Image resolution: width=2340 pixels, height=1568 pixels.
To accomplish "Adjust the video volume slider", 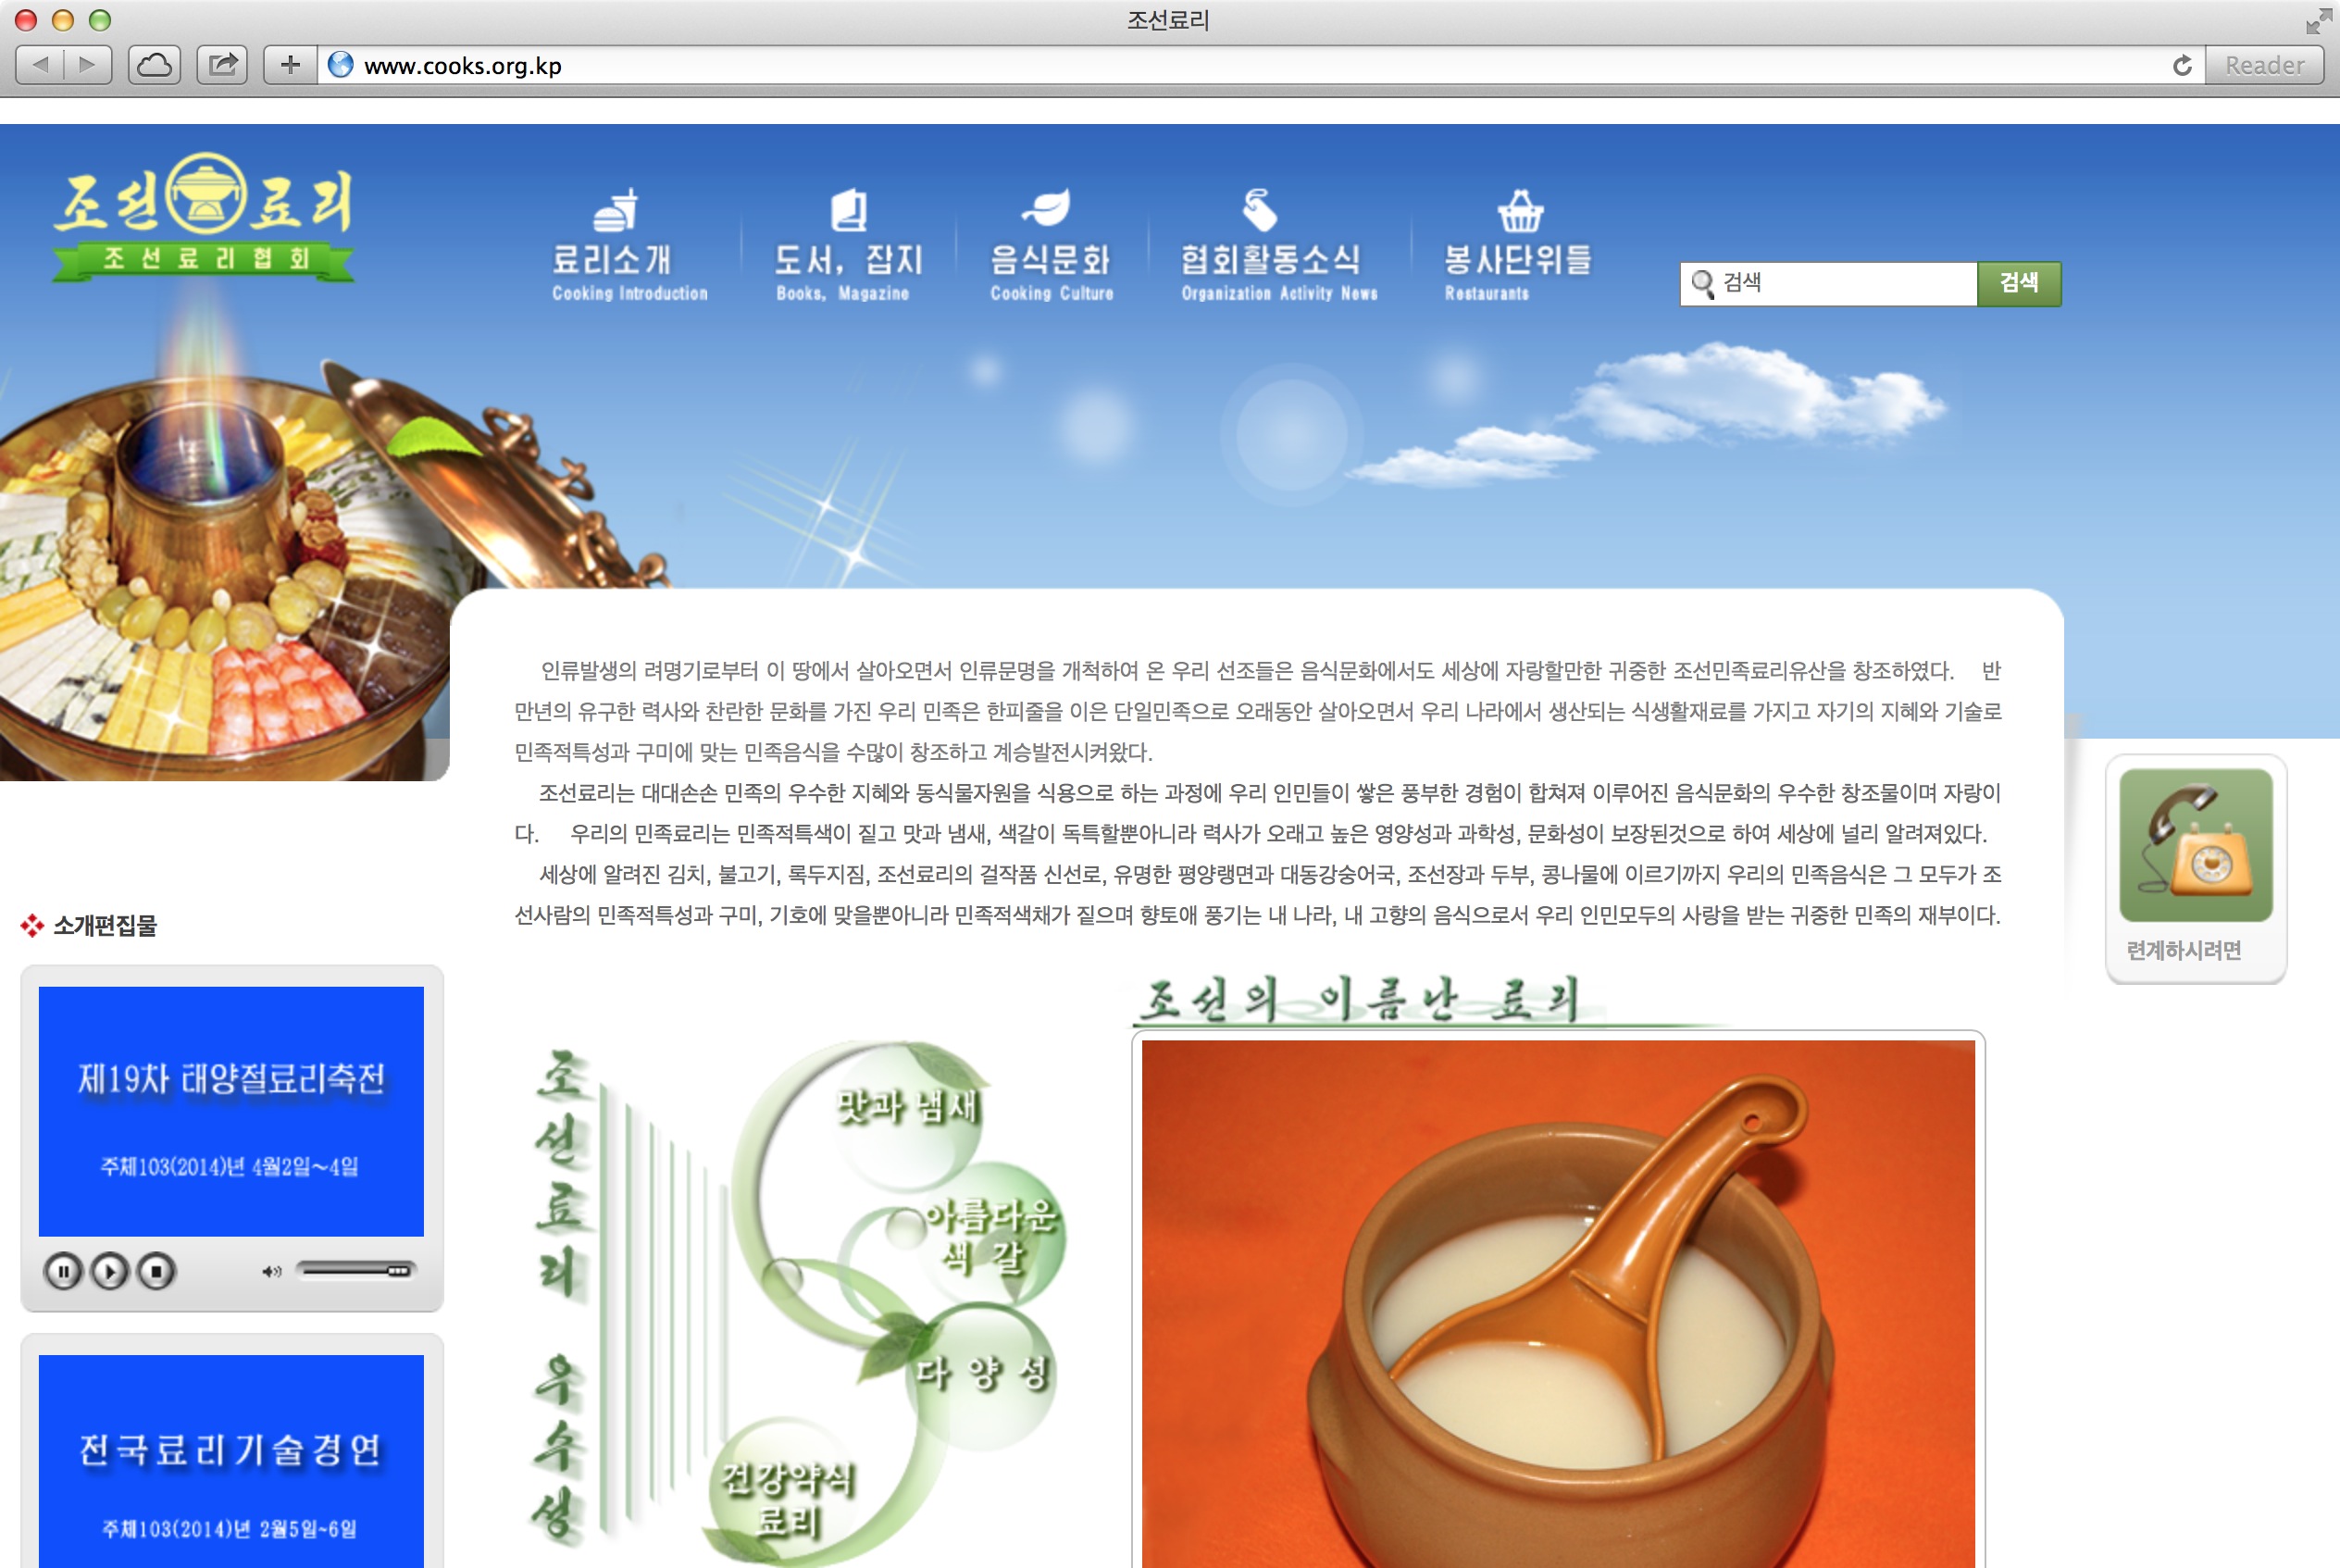I will [356, 1270].
